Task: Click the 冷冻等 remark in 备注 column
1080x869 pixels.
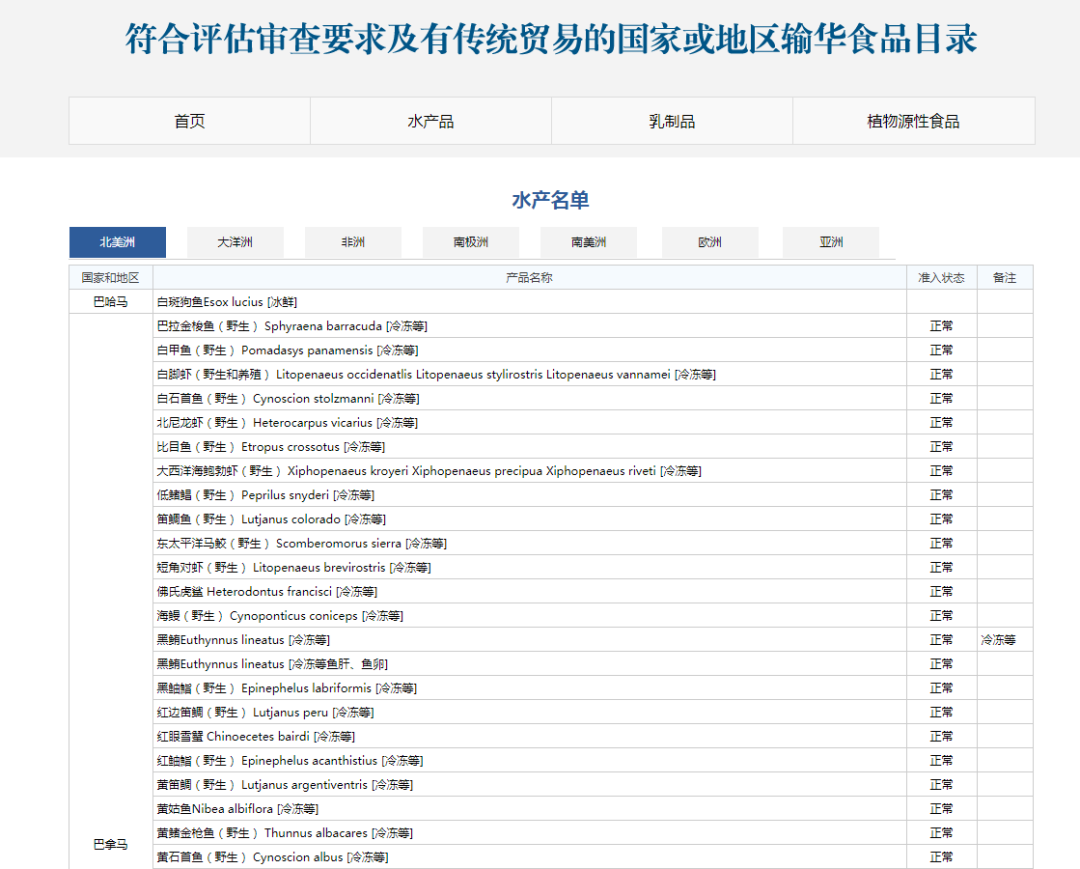Action: 998,640
